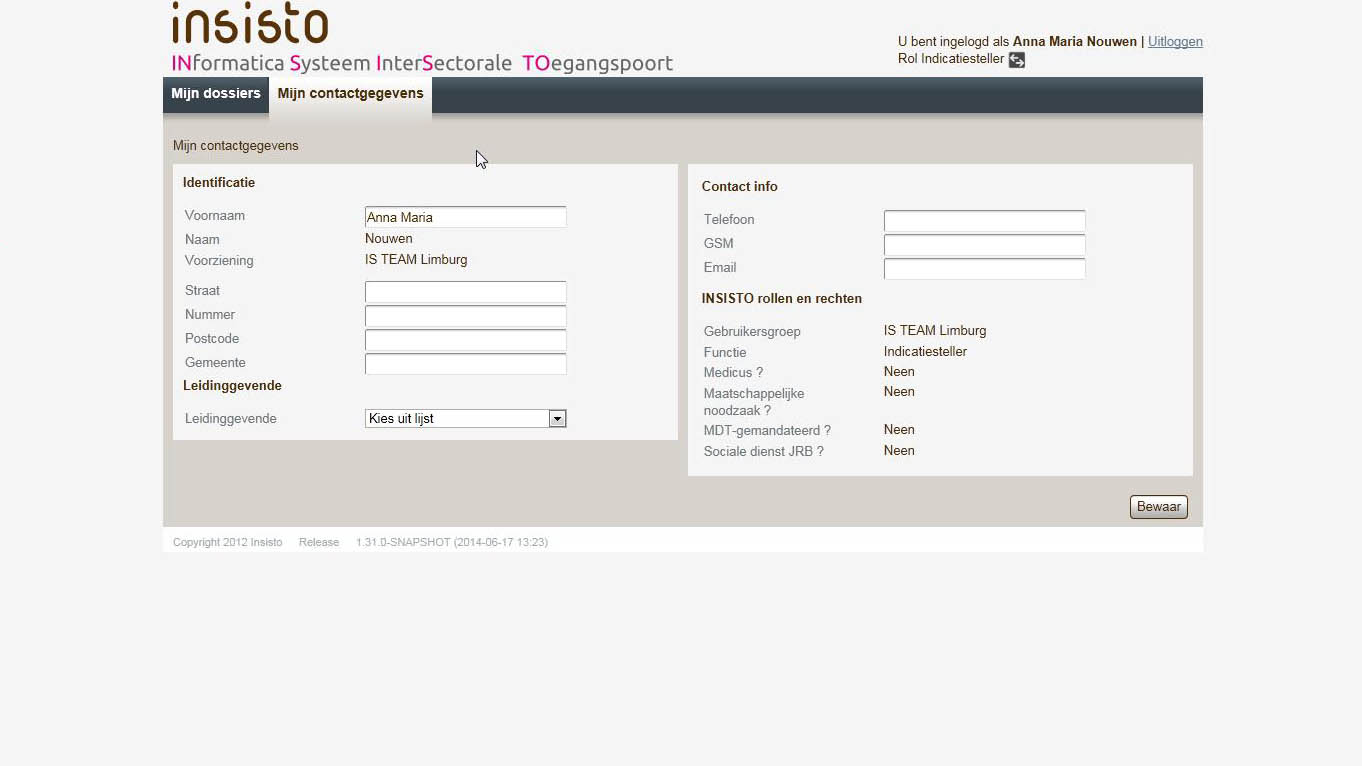Viewport: 1362px width, 766px height.
Task: Click the Email input field
Action: point(985,269)
